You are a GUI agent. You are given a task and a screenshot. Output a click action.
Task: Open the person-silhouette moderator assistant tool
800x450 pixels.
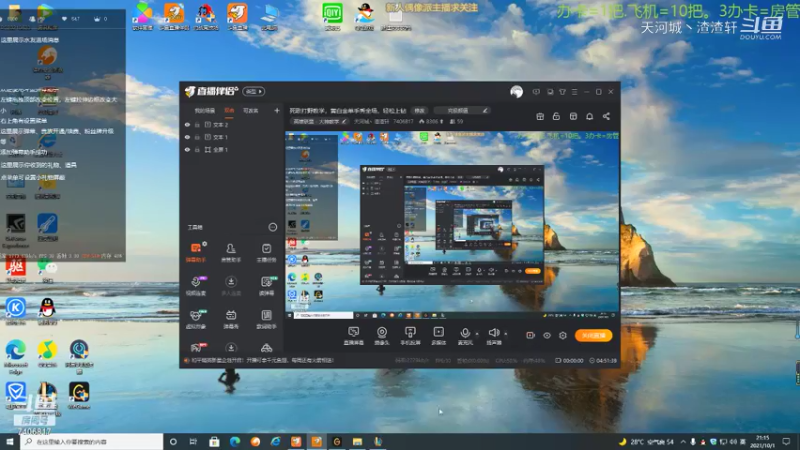pos(231,252)
